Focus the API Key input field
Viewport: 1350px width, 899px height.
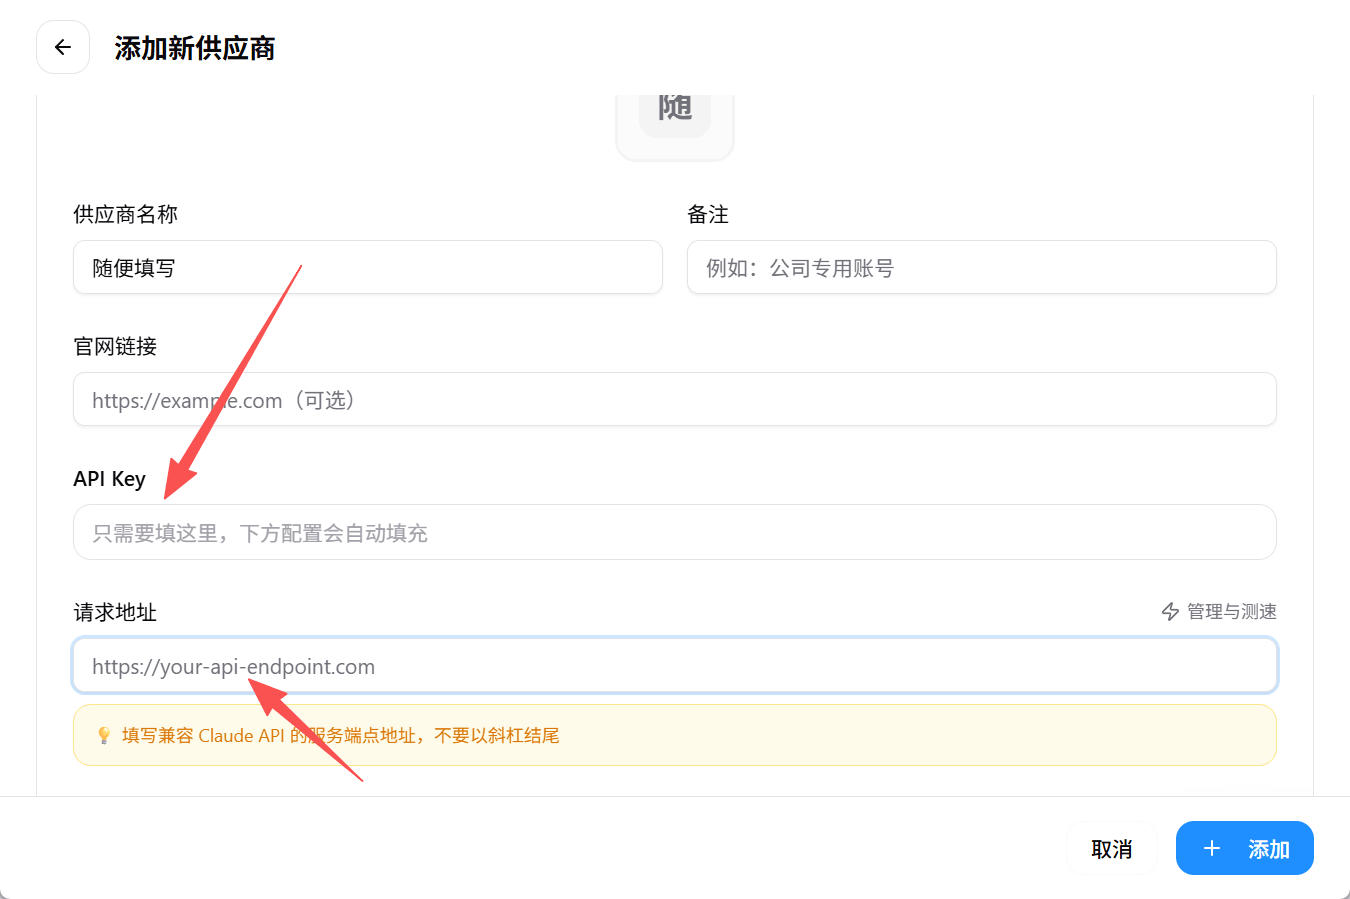click(675, 532)
